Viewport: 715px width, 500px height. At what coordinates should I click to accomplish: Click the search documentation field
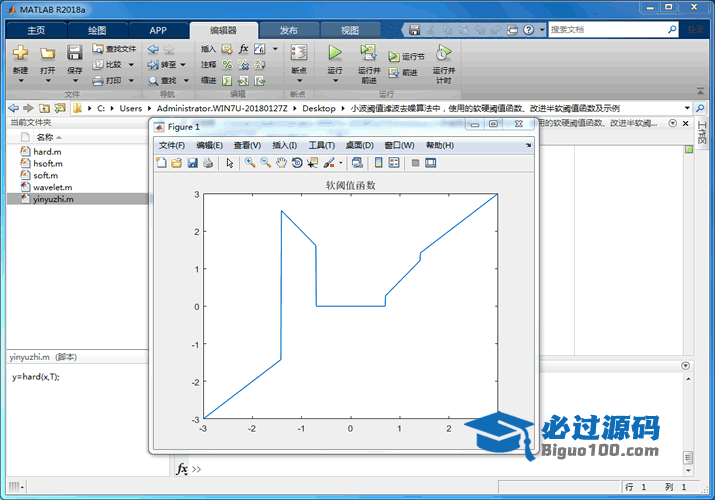(x=608, y=30)
